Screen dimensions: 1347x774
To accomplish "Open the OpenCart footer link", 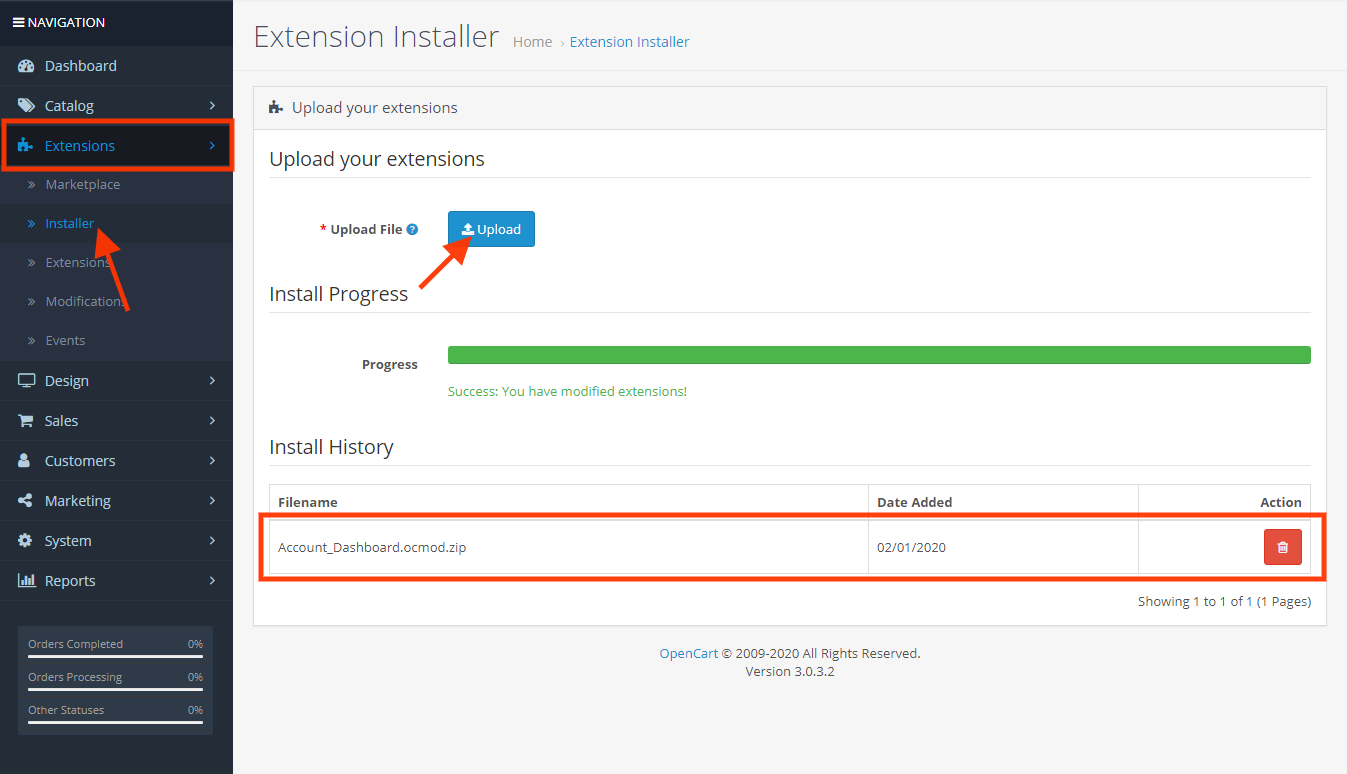I will (x=689, y=653).
